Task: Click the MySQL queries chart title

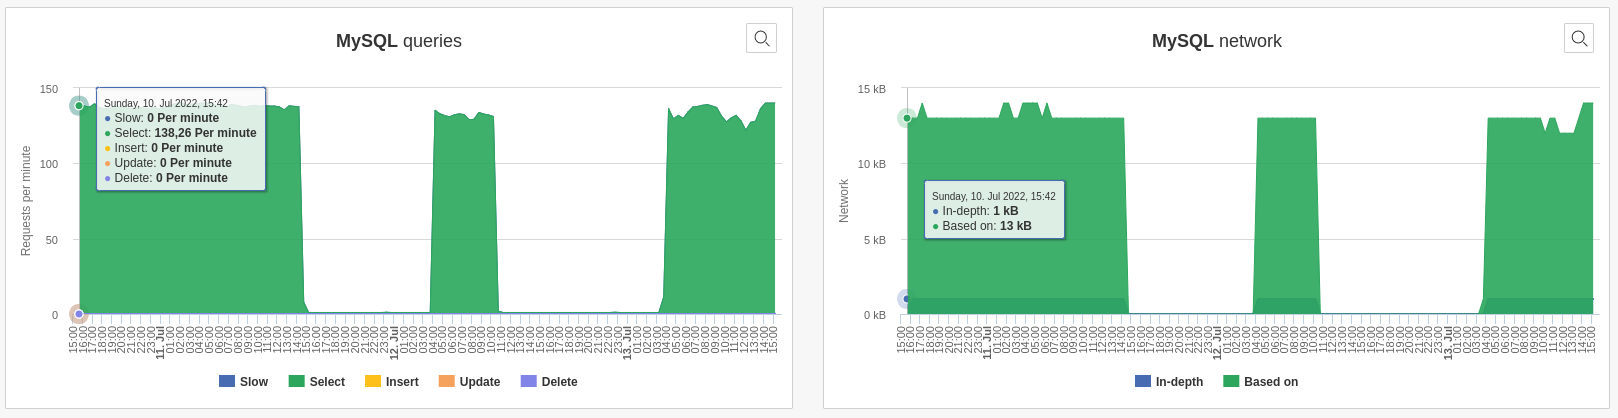Action: click(x=399, y=41)
